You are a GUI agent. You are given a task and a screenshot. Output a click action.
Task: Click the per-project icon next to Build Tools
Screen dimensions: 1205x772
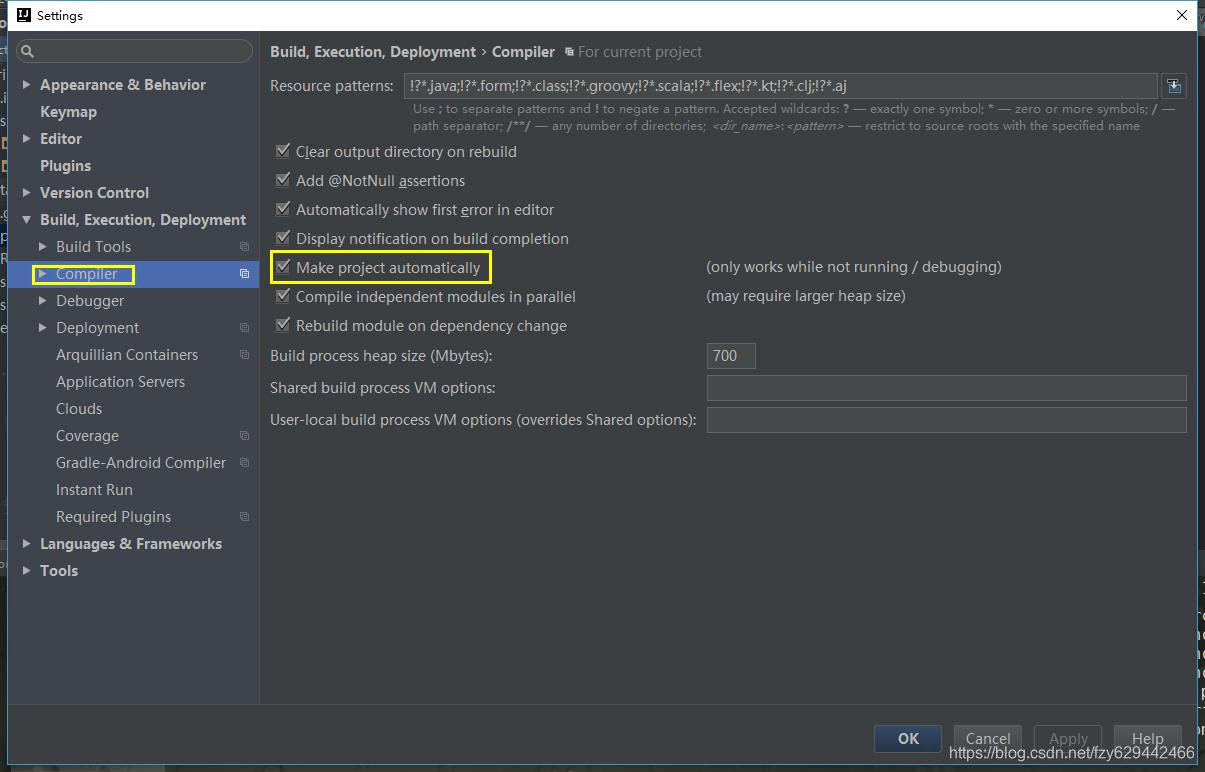coord(244,247)
